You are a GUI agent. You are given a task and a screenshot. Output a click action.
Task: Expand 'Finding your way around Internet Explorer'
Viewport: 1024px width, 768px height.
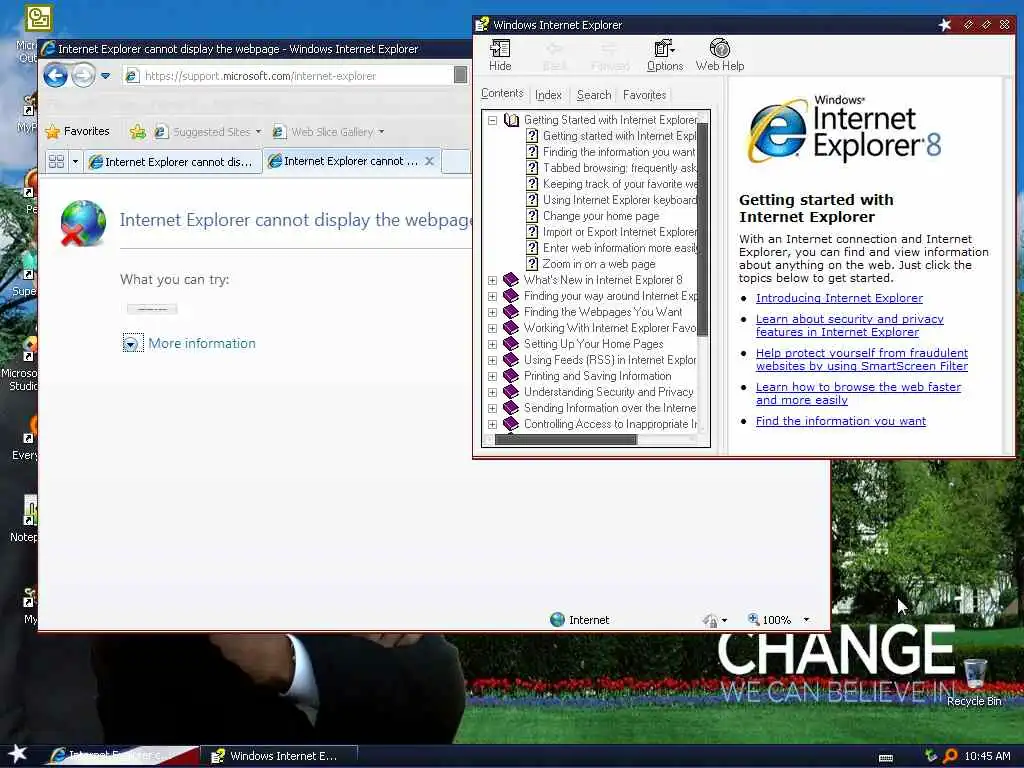tap(492, 296)
